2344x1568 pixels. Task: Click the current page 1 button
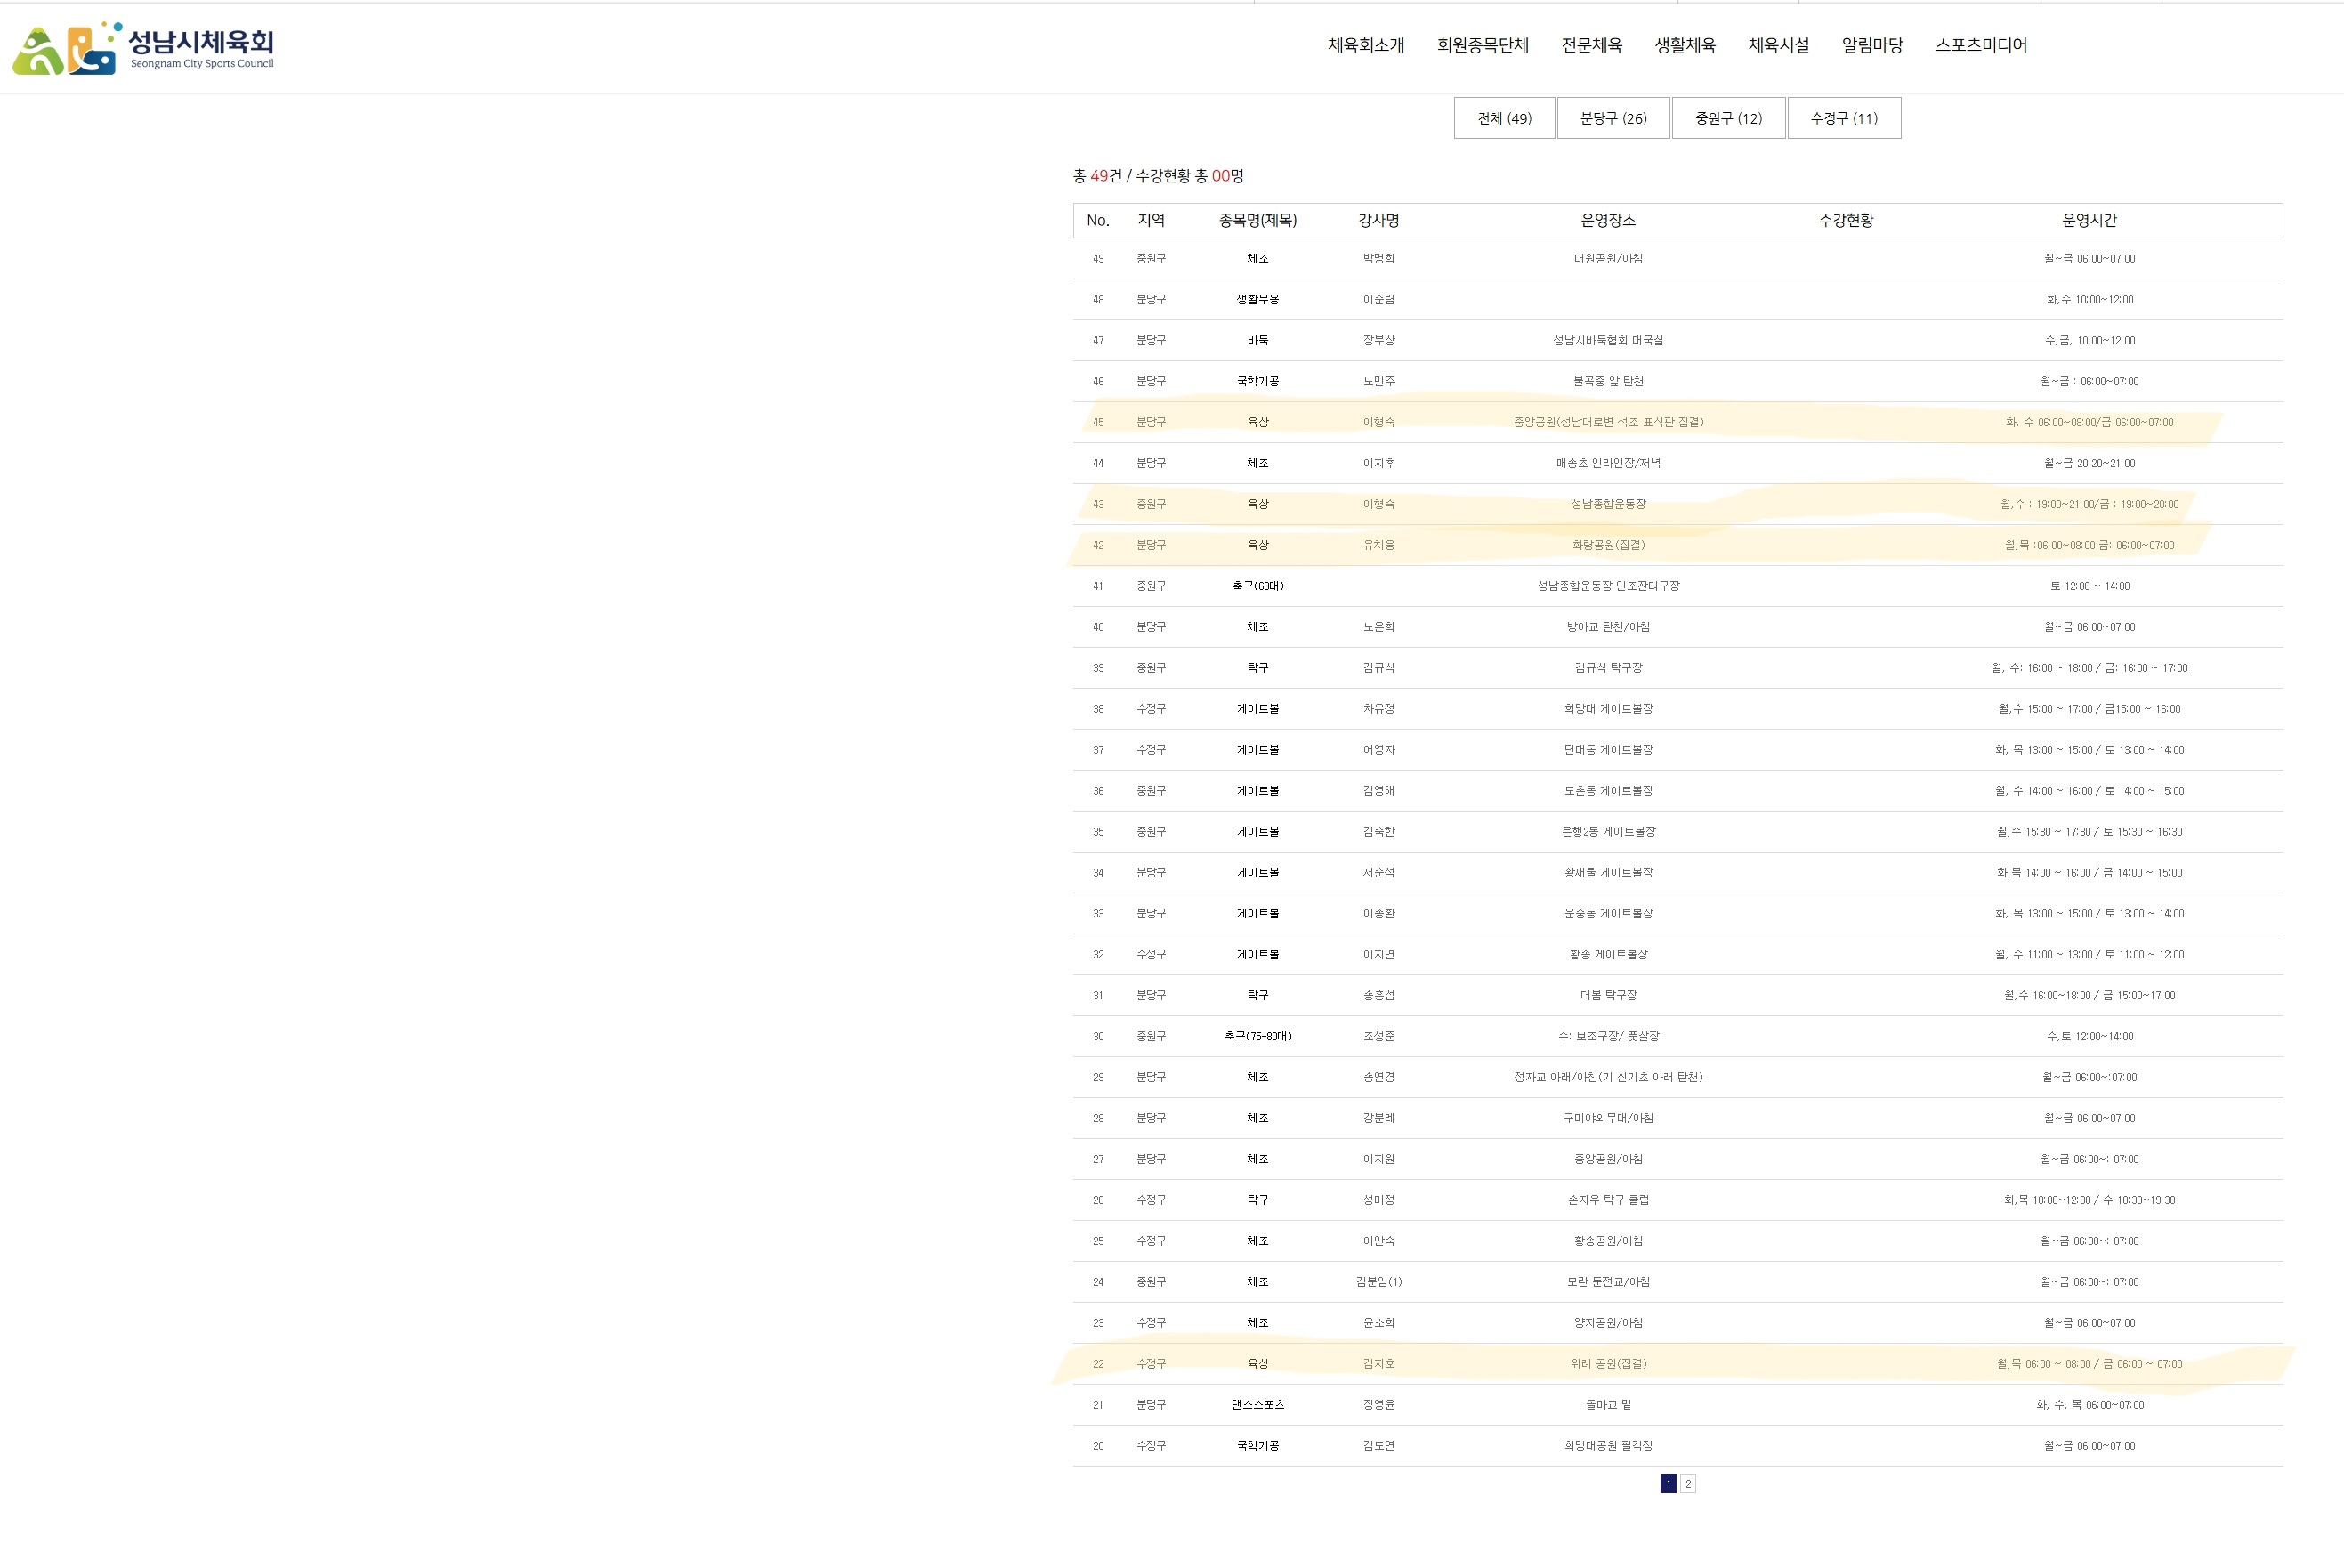pyautogui.click(x=1668, y=1484)
